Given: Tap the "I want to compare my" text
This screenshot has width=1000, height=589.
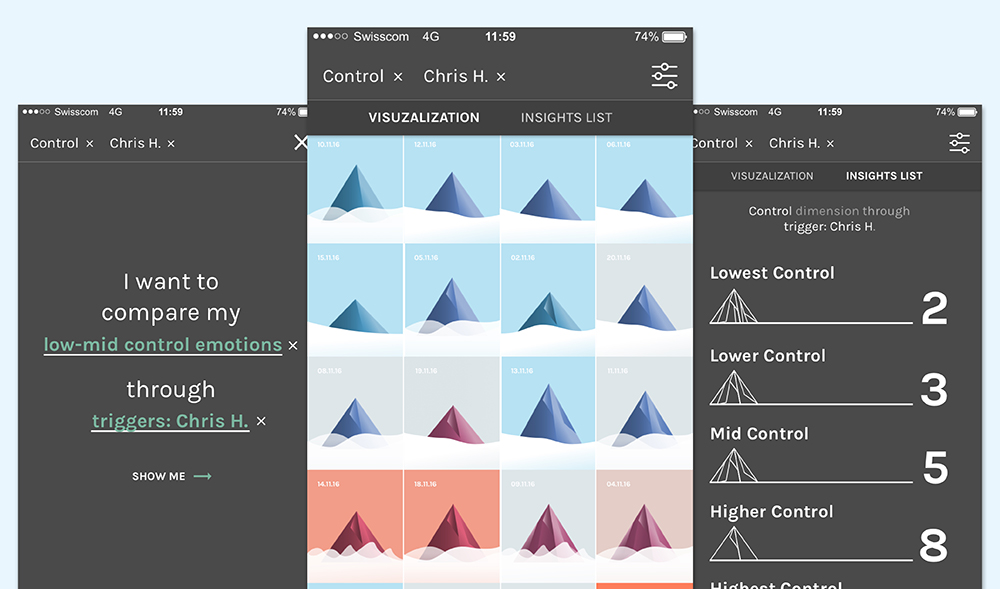Looking at the screenshot, I should (171, 297).
